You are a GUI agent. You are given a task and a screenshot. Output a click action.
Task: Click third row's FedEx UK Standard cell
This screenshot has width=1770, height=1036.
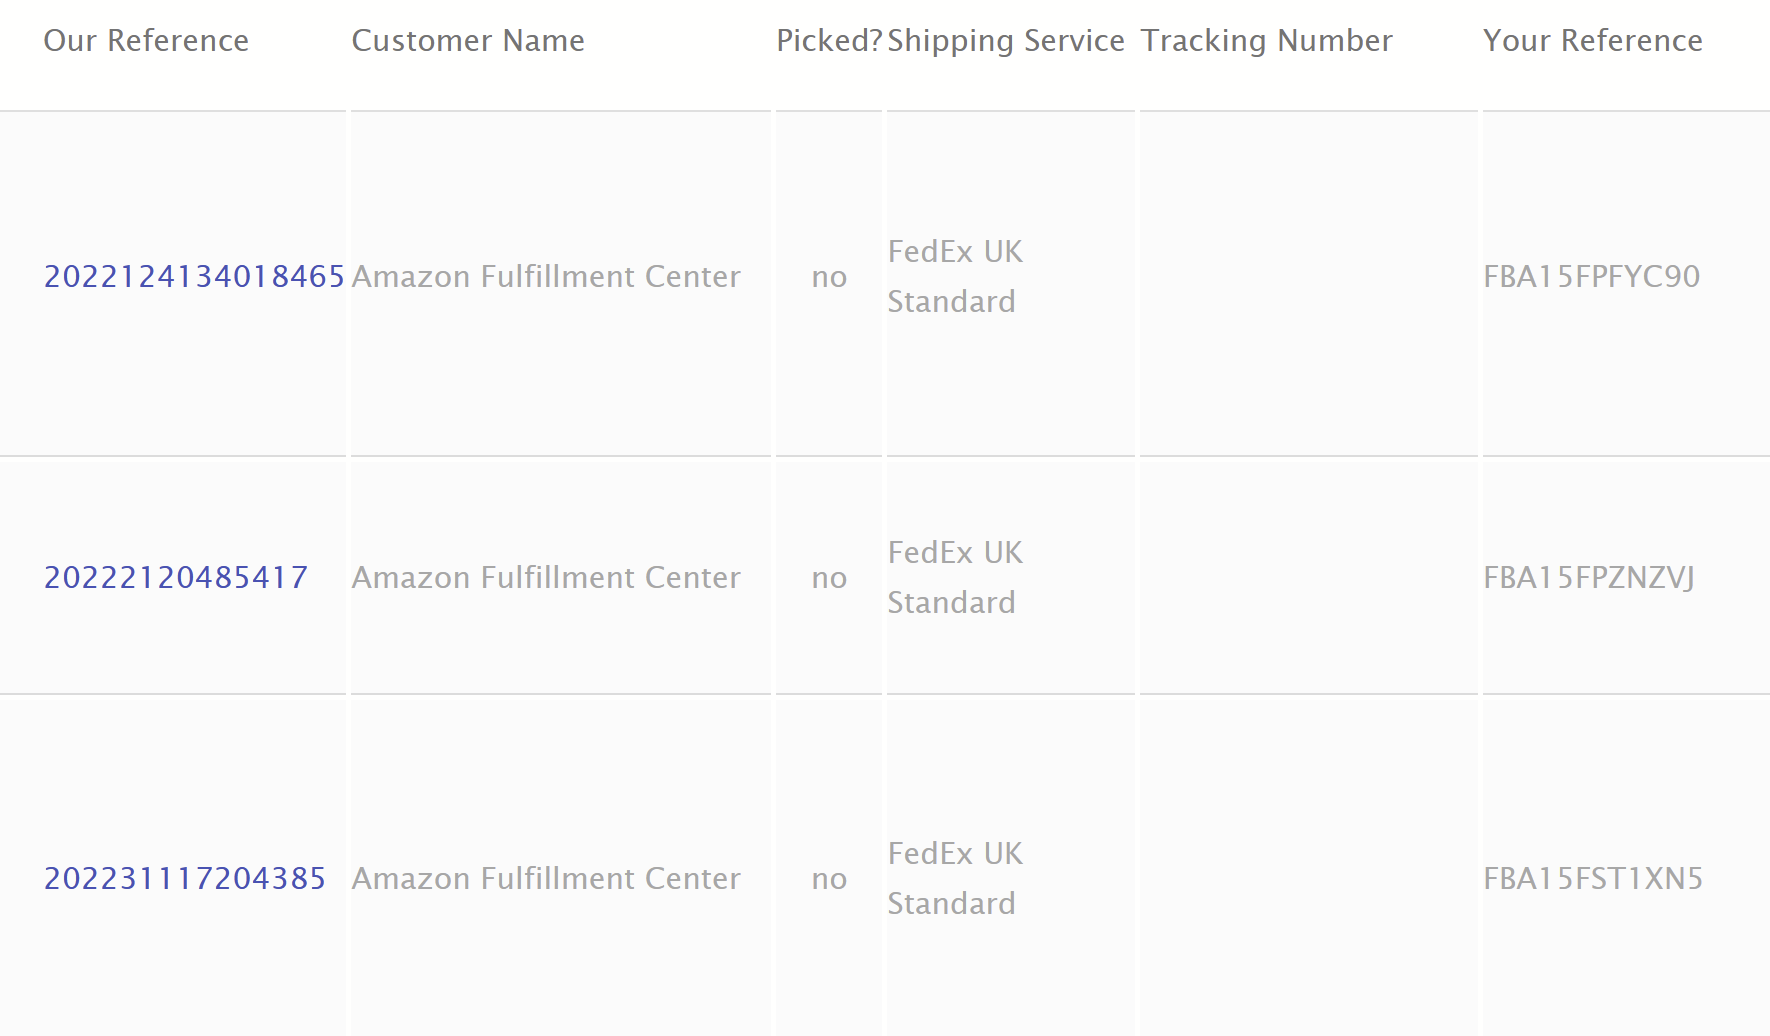click(955, 878)
